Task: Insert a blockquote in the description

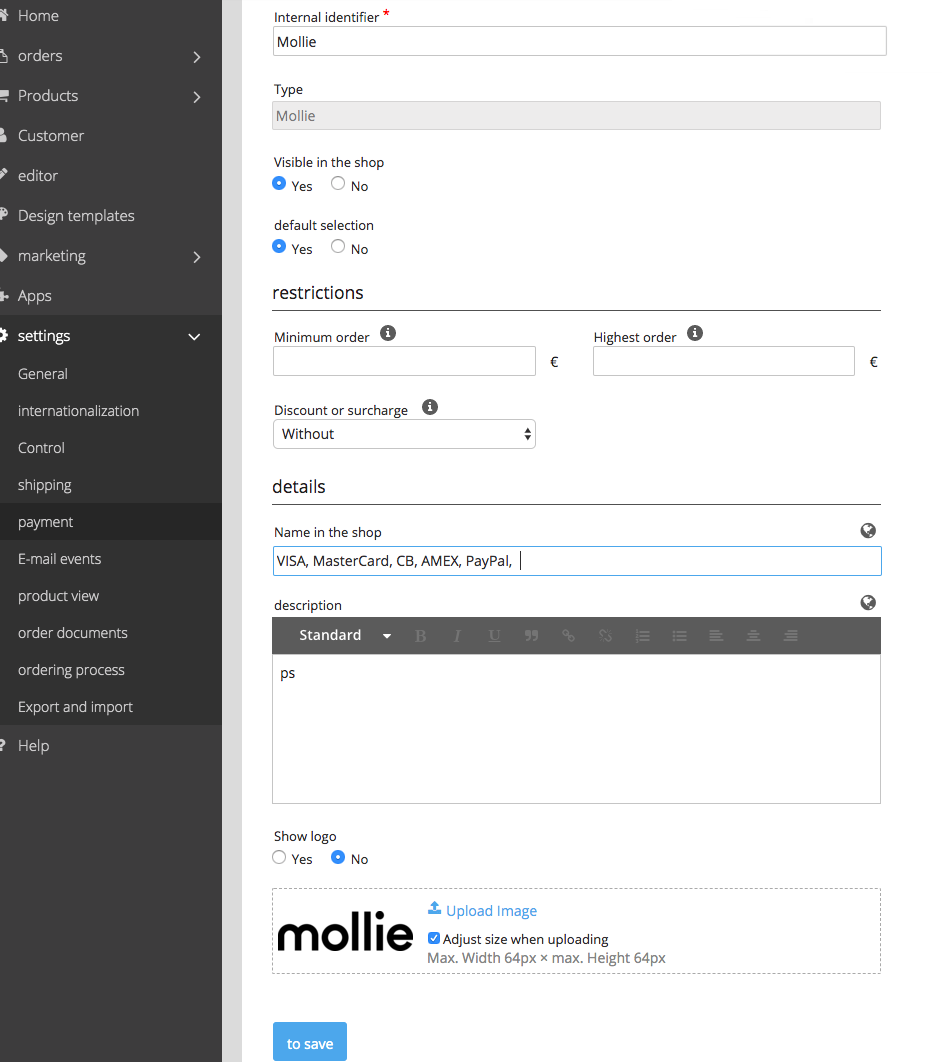Action: coord(531,635)
